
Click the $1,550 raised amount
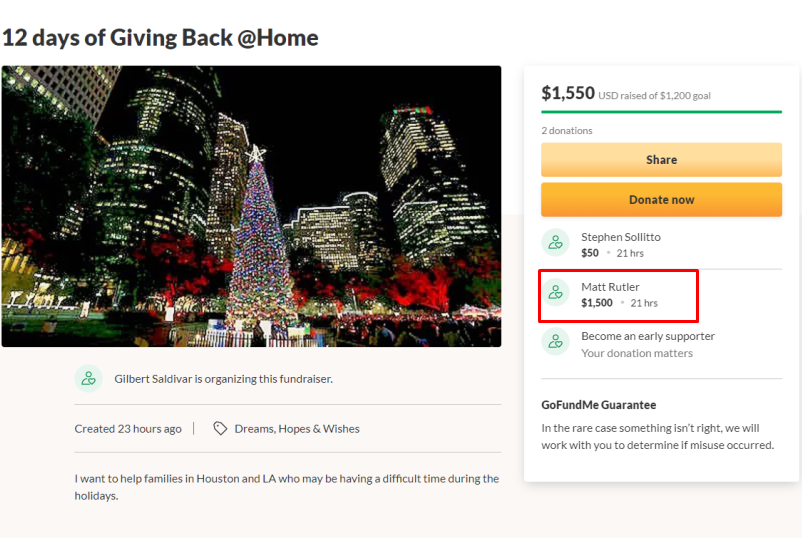568,93
